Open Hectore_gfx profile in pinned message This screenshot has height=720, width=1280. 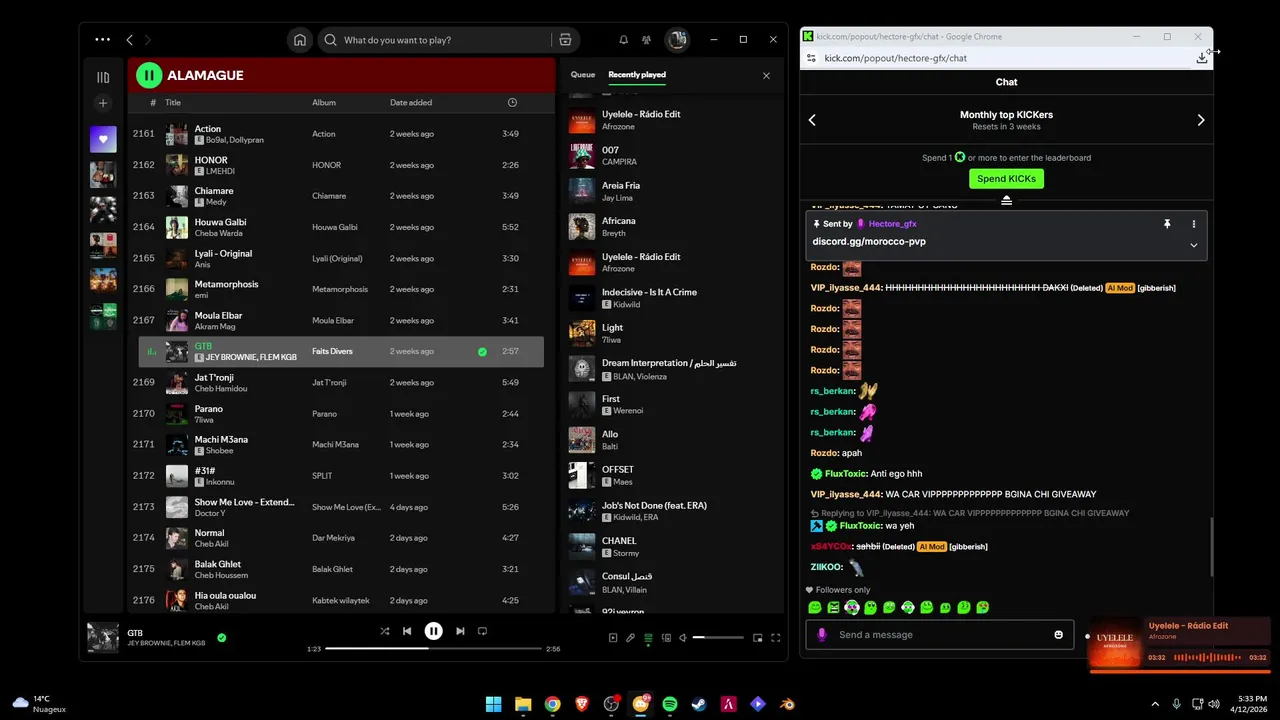[x=893, y=224]
